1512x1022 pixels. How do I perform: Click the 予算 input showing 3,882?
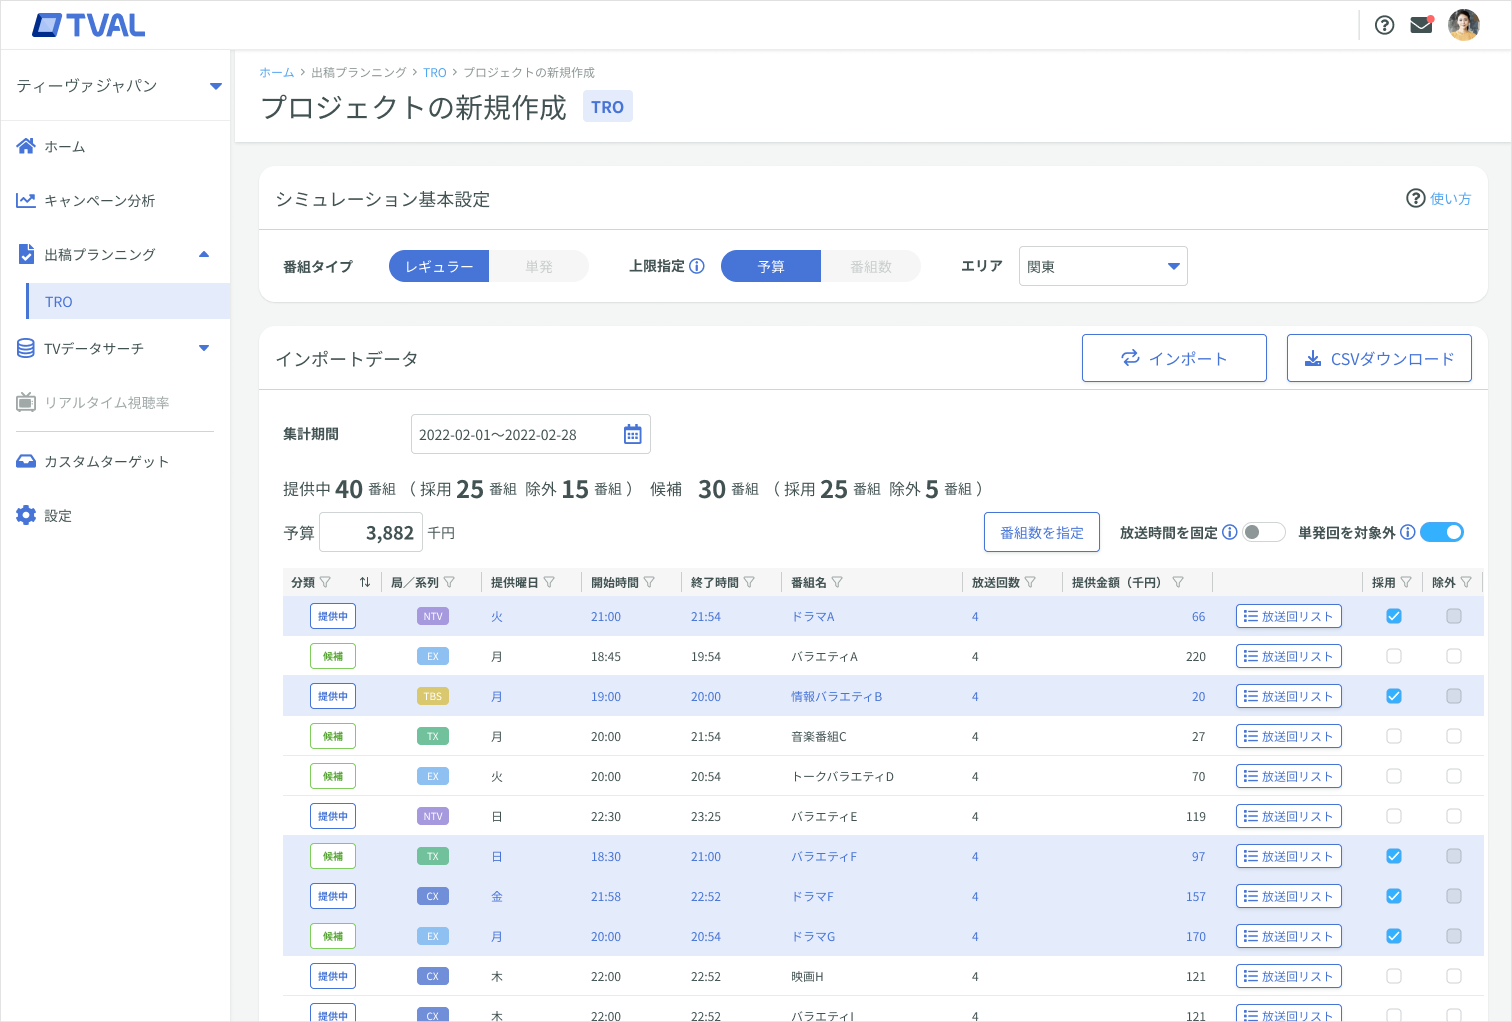pos(371,532)
